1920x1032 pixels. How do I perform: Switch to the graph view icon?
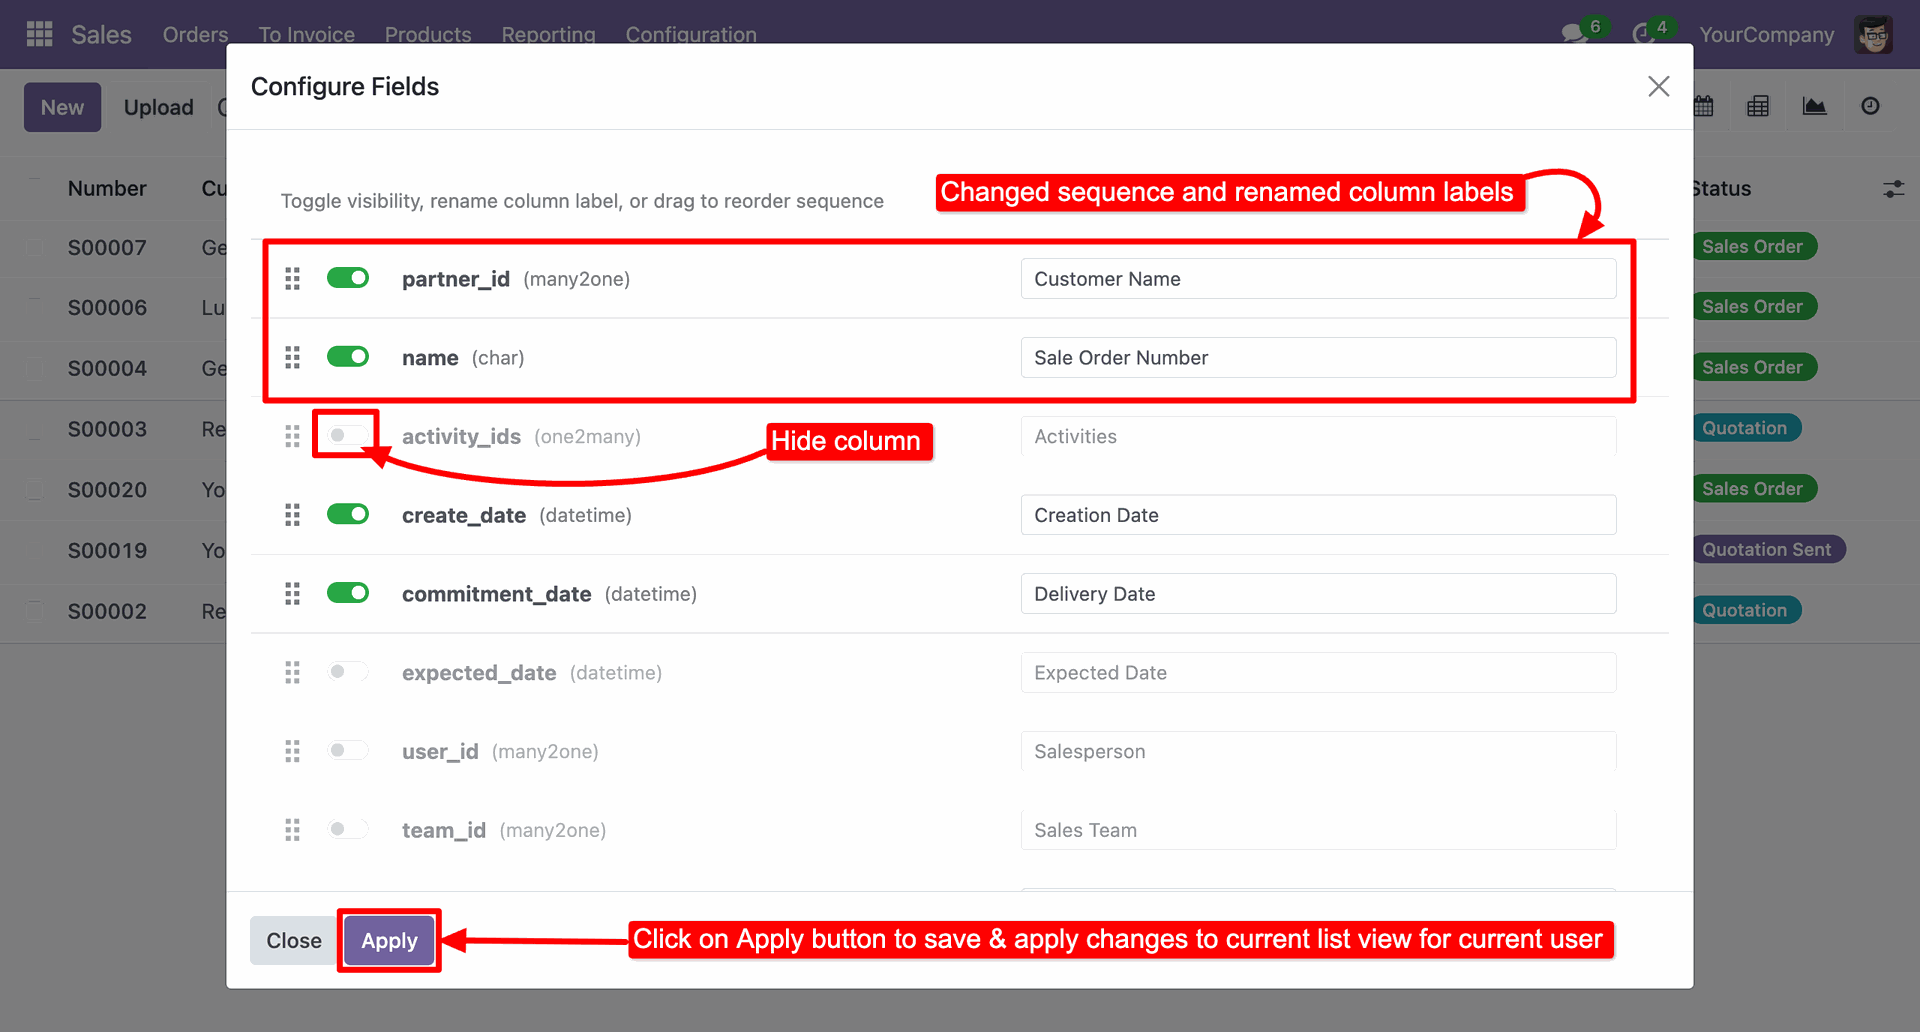tap(1814, 106)
